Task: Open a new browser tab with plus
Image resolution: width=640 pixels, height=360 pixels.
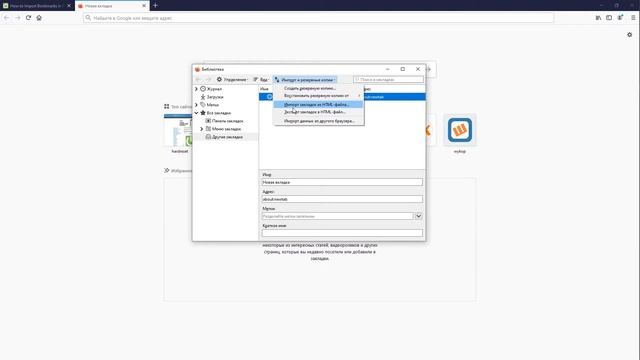Action: (x=155, y=6)
